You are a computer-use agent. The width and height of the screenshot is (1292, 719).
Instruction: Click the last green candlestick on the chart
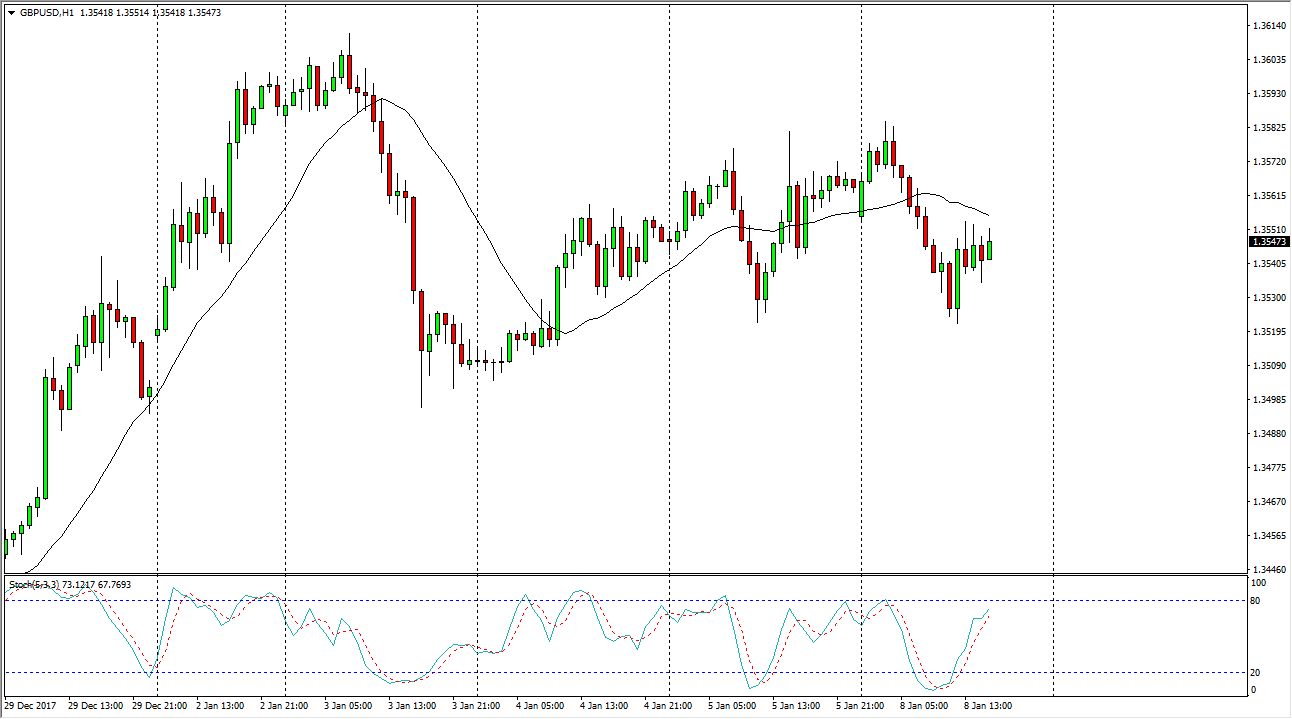pos(989,250)
